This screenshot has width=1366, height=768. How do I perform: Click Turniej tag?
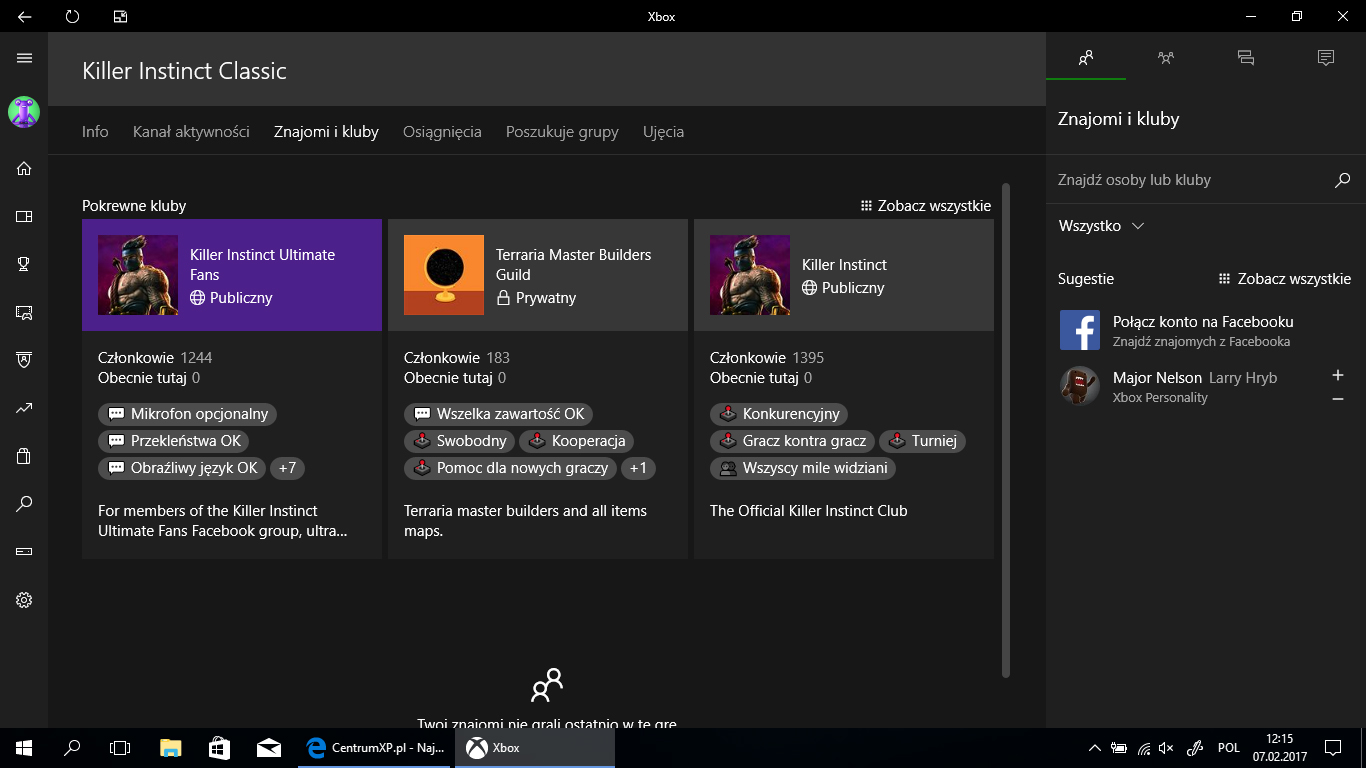[922, 441]
